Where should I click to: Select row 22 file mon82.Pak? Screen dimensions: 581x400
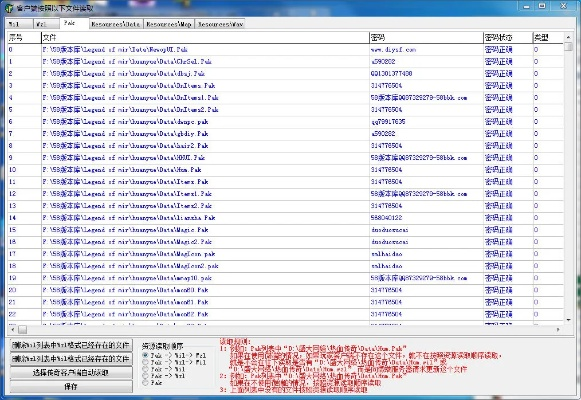pyautogui.click(x=125, y=314)
